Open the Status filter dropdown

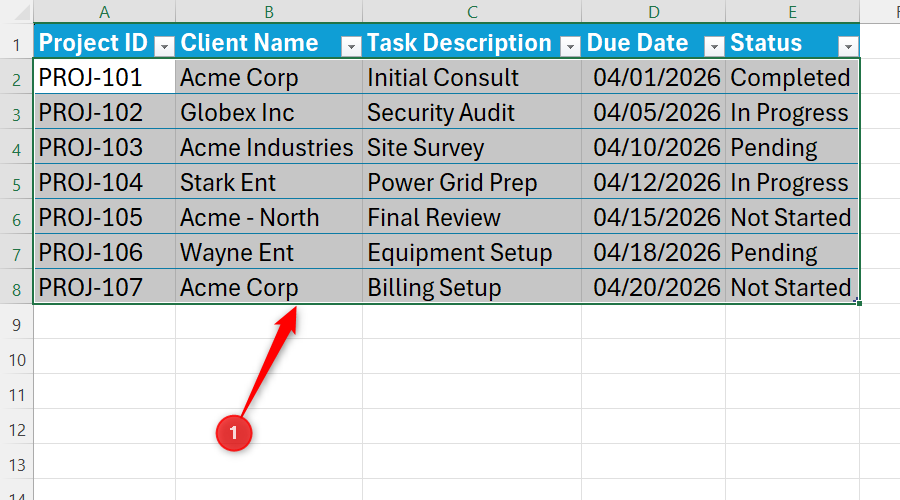tap(848, 46)
